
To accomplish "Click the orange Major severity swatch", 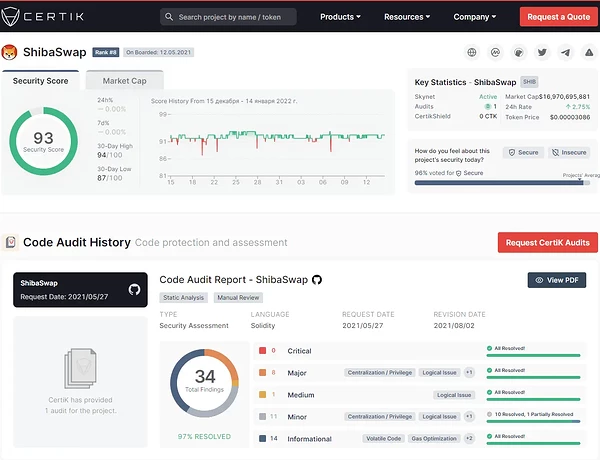I will [x=262, y=372].
